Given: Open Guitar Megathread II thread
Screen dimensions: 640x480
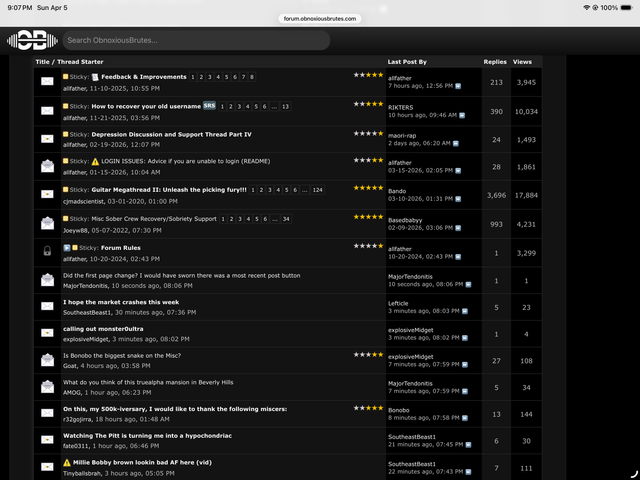Looking at the screenshot, I should [169, 190].
